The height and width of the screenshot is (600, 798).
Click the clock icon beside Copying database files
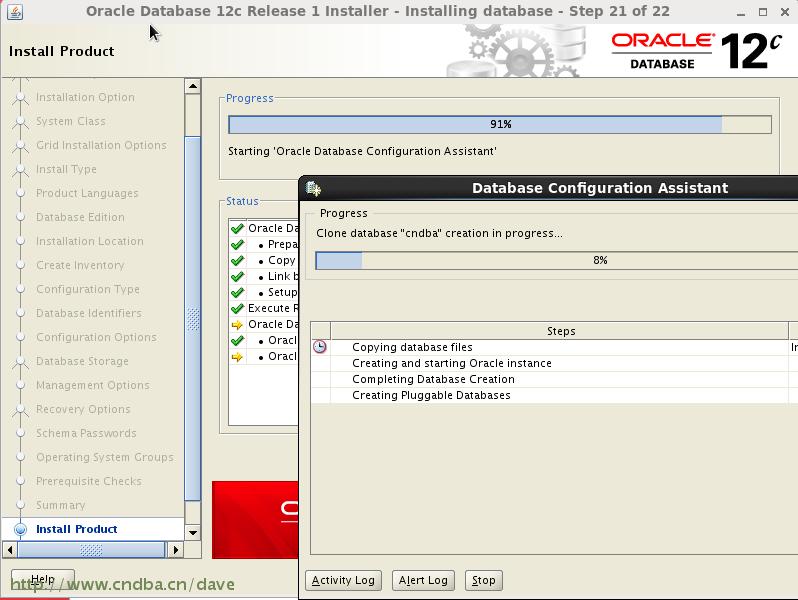(320, 347)
